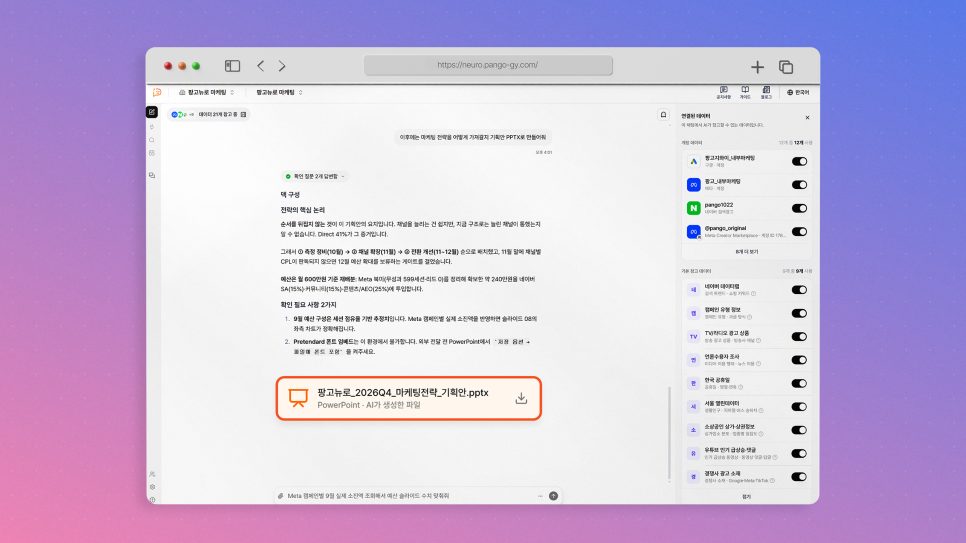The height and width of the screenshot is (543, 966).
Task: Click the paperclip attach icon in the message box
Action: tap(280, 496)
